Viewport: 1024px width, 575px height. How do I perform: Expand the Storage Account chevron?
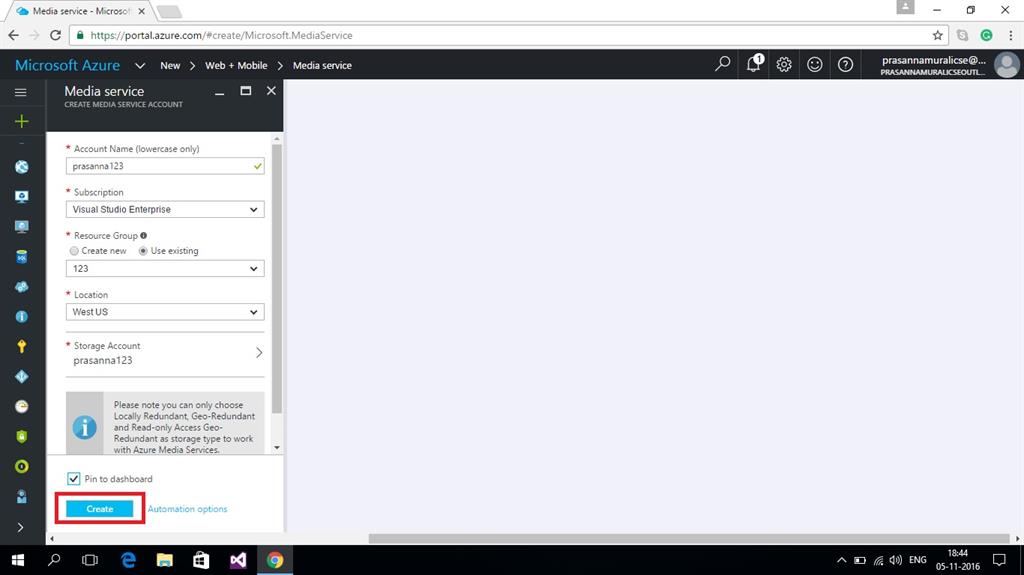259,353
